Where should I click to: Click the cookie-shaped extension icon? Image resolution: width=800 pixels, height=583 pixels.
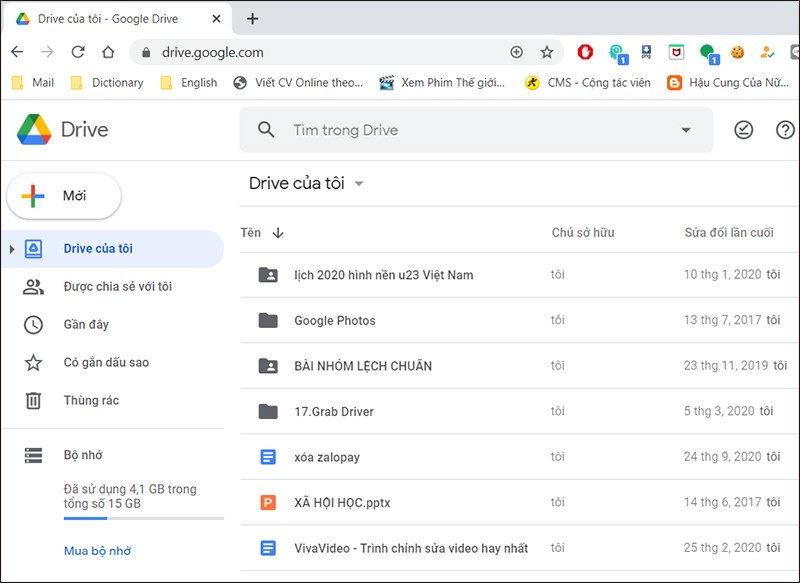click(x=737, y=52)
